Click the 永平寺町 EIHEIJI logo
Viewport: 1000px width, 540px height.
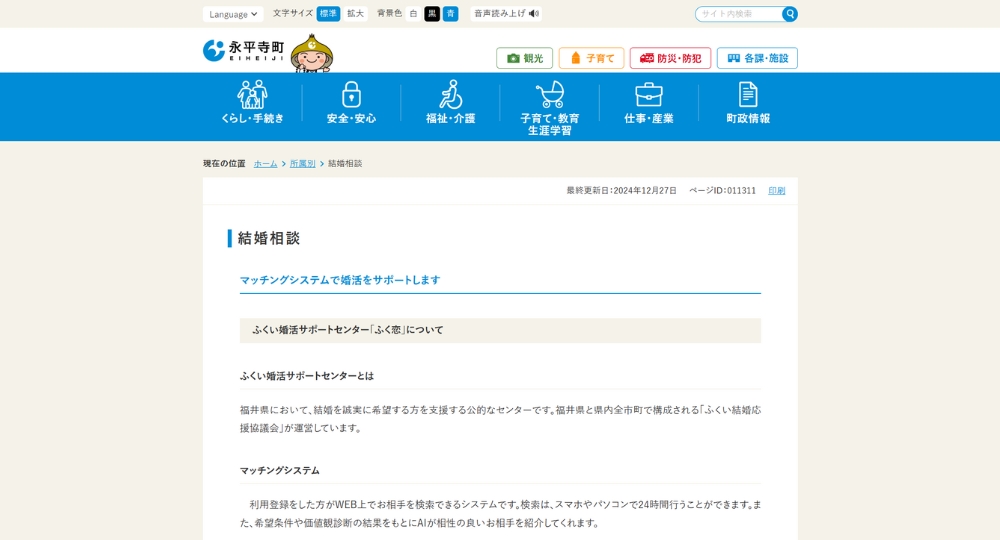coord(244,50)
